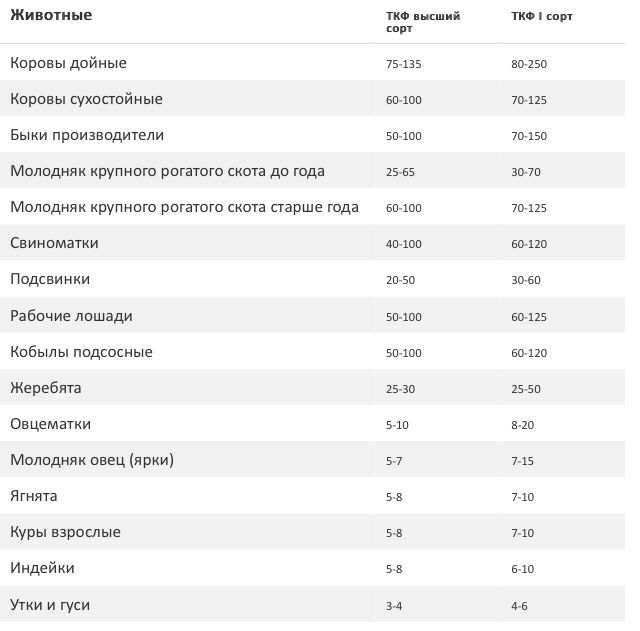
Task: Select the "Рабочие лошади" row label
Action: pyautogui.click(x=71, y=316)
